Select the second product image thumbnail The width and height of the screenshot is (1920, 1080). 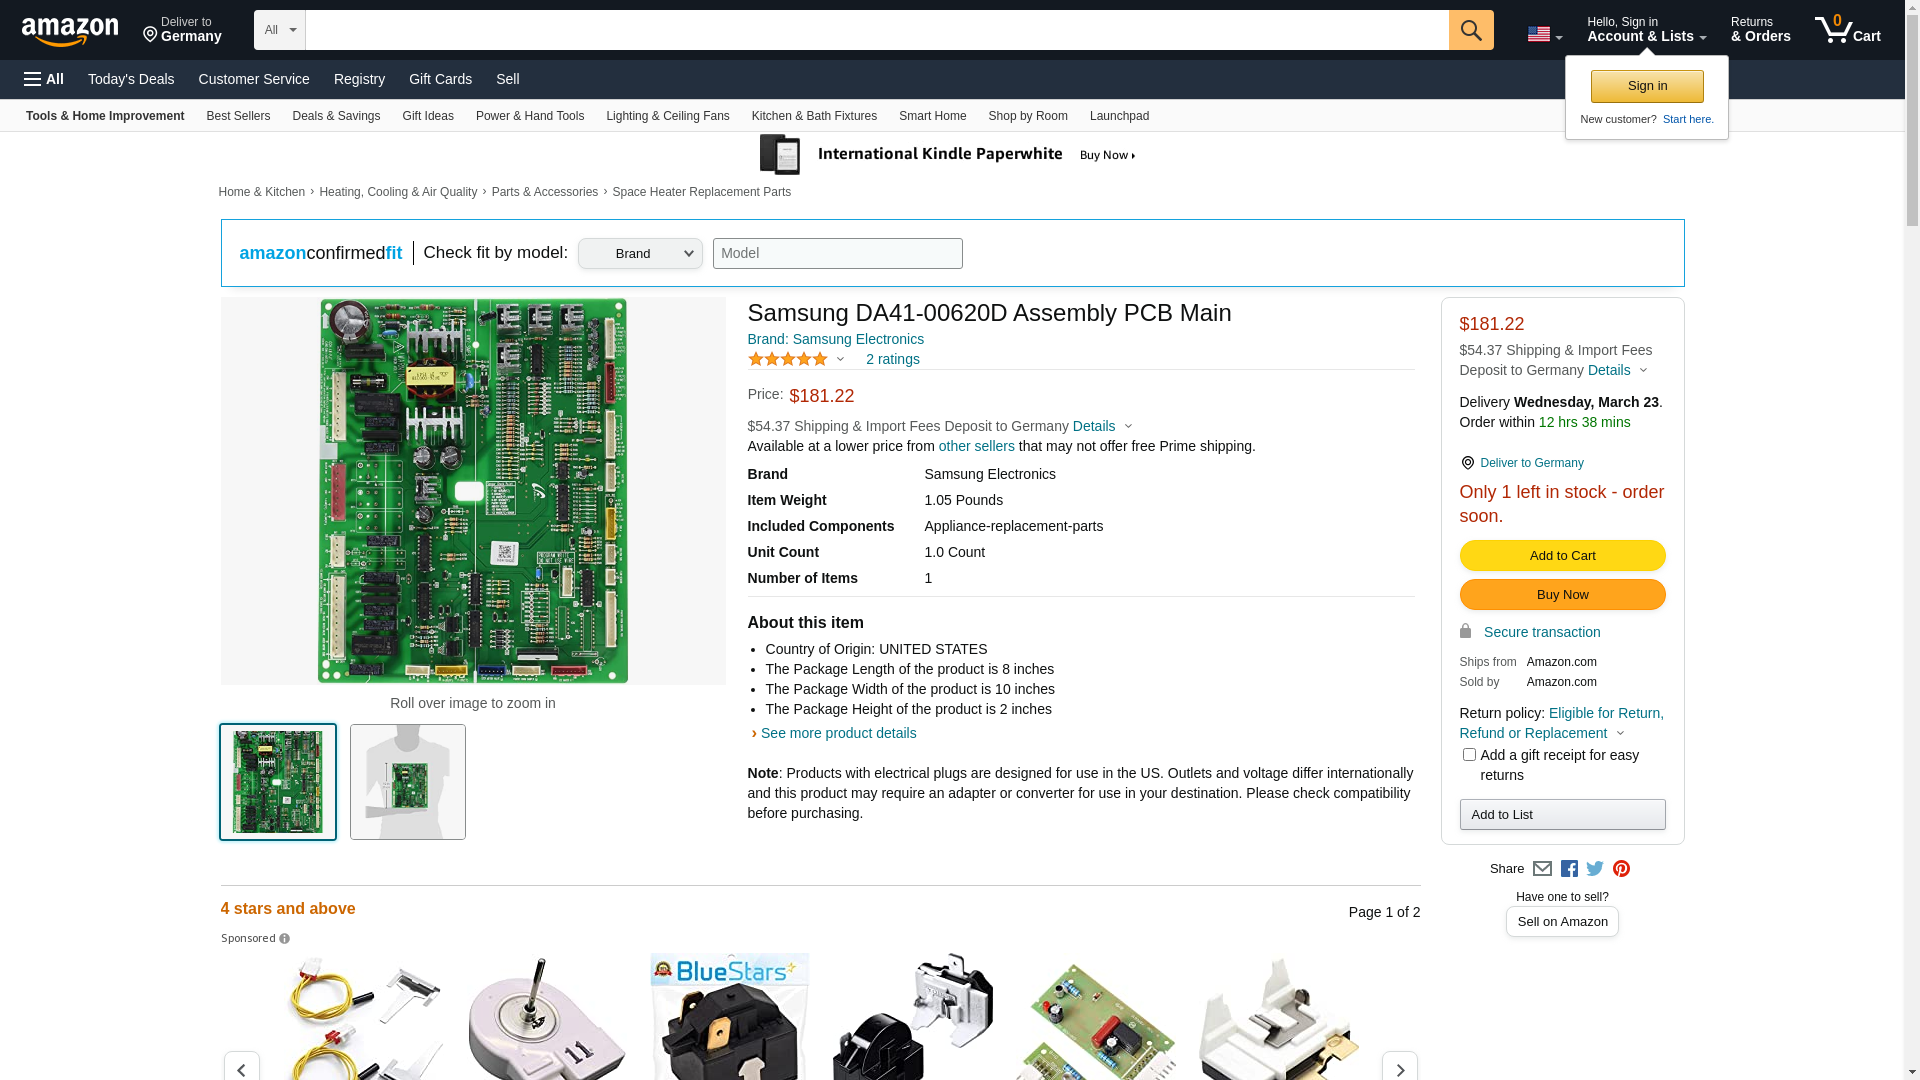click(x=408, y=782)
